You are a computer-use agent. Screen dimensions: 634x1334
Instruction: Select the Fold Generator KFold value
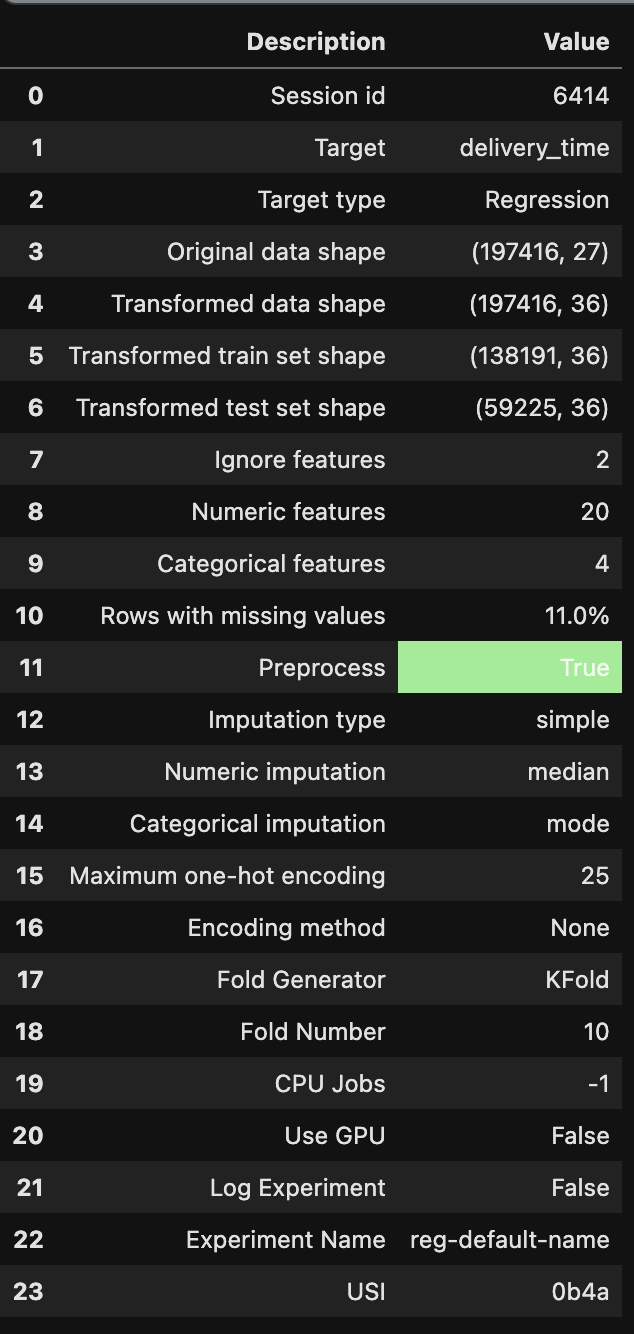click(x=577, y=980)
